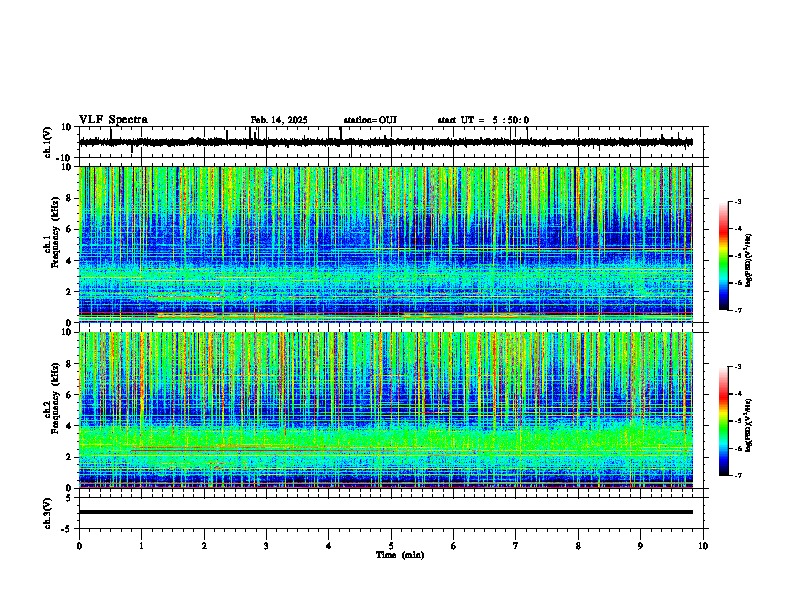Click the ch.1 color bar log PSD unit label
The image size is (792, 612).
click(749, 260)
